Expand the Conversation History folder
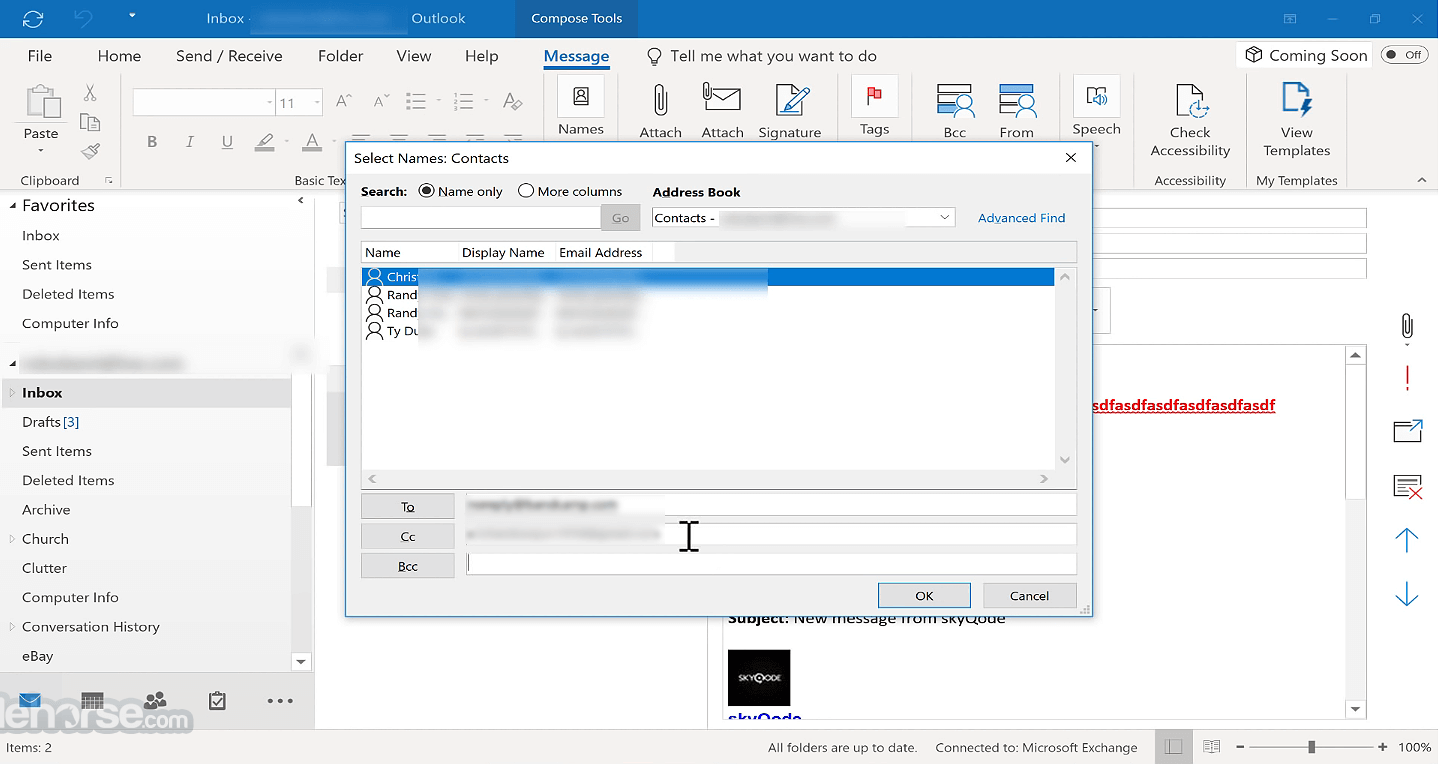Viewport: 1439px width, 764px height. 12,627
